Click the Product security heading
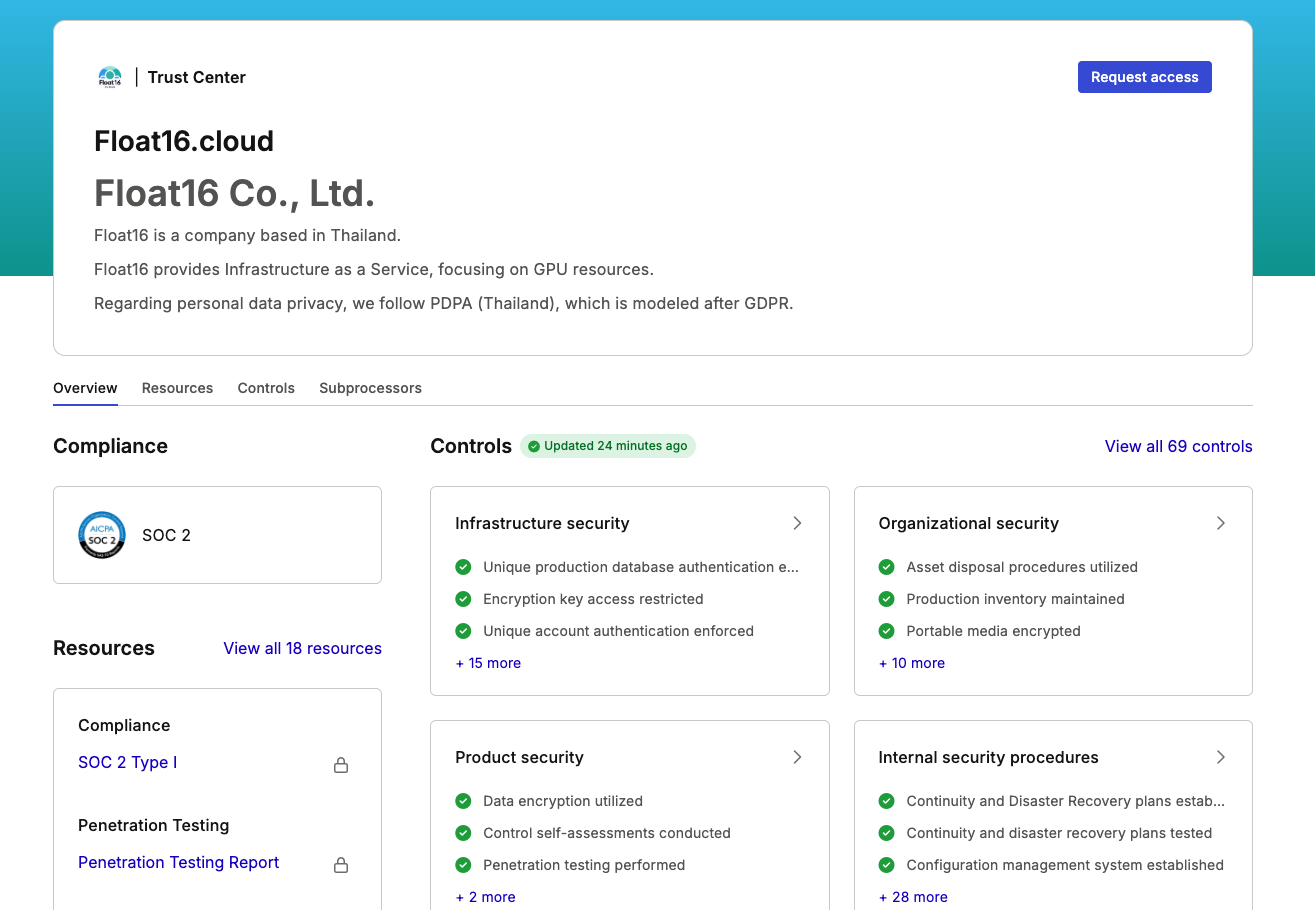 pyautogui.click(x=519, y=757)
